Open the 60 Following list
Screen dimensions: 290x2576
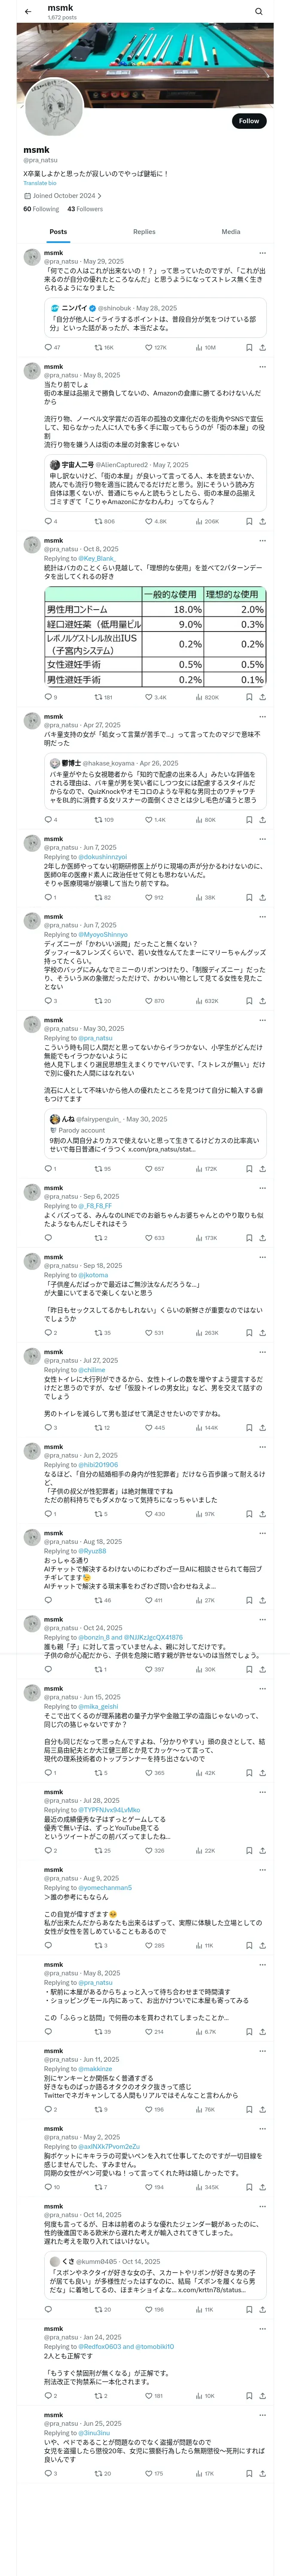click(x=41, y=209)
